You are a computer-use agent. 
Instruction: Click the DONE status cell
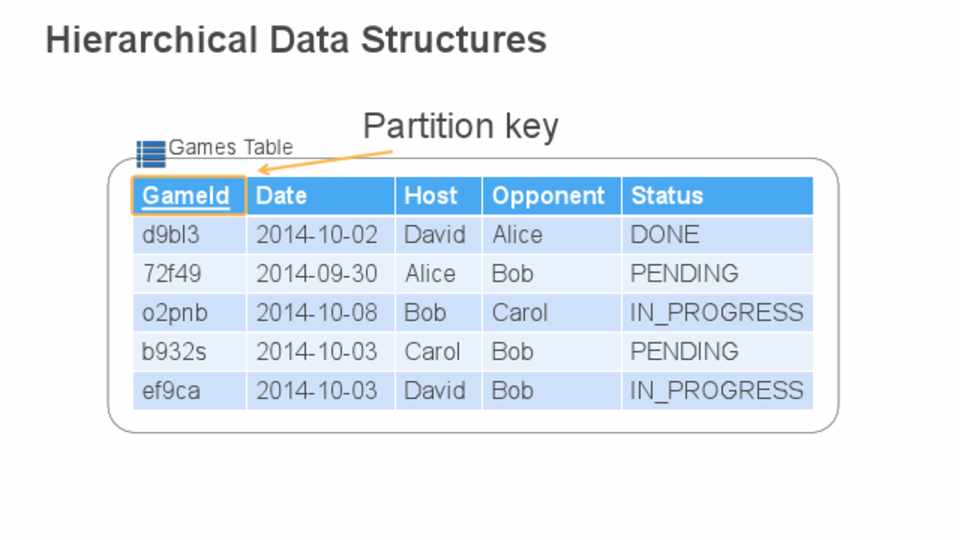pos(665,235)
